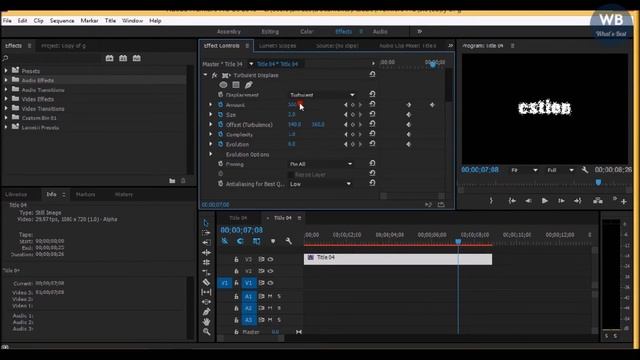Screen dimensions: 640x360
Task: Click the timeline timecode 00;00;07;08
Action: coord(242,230)
